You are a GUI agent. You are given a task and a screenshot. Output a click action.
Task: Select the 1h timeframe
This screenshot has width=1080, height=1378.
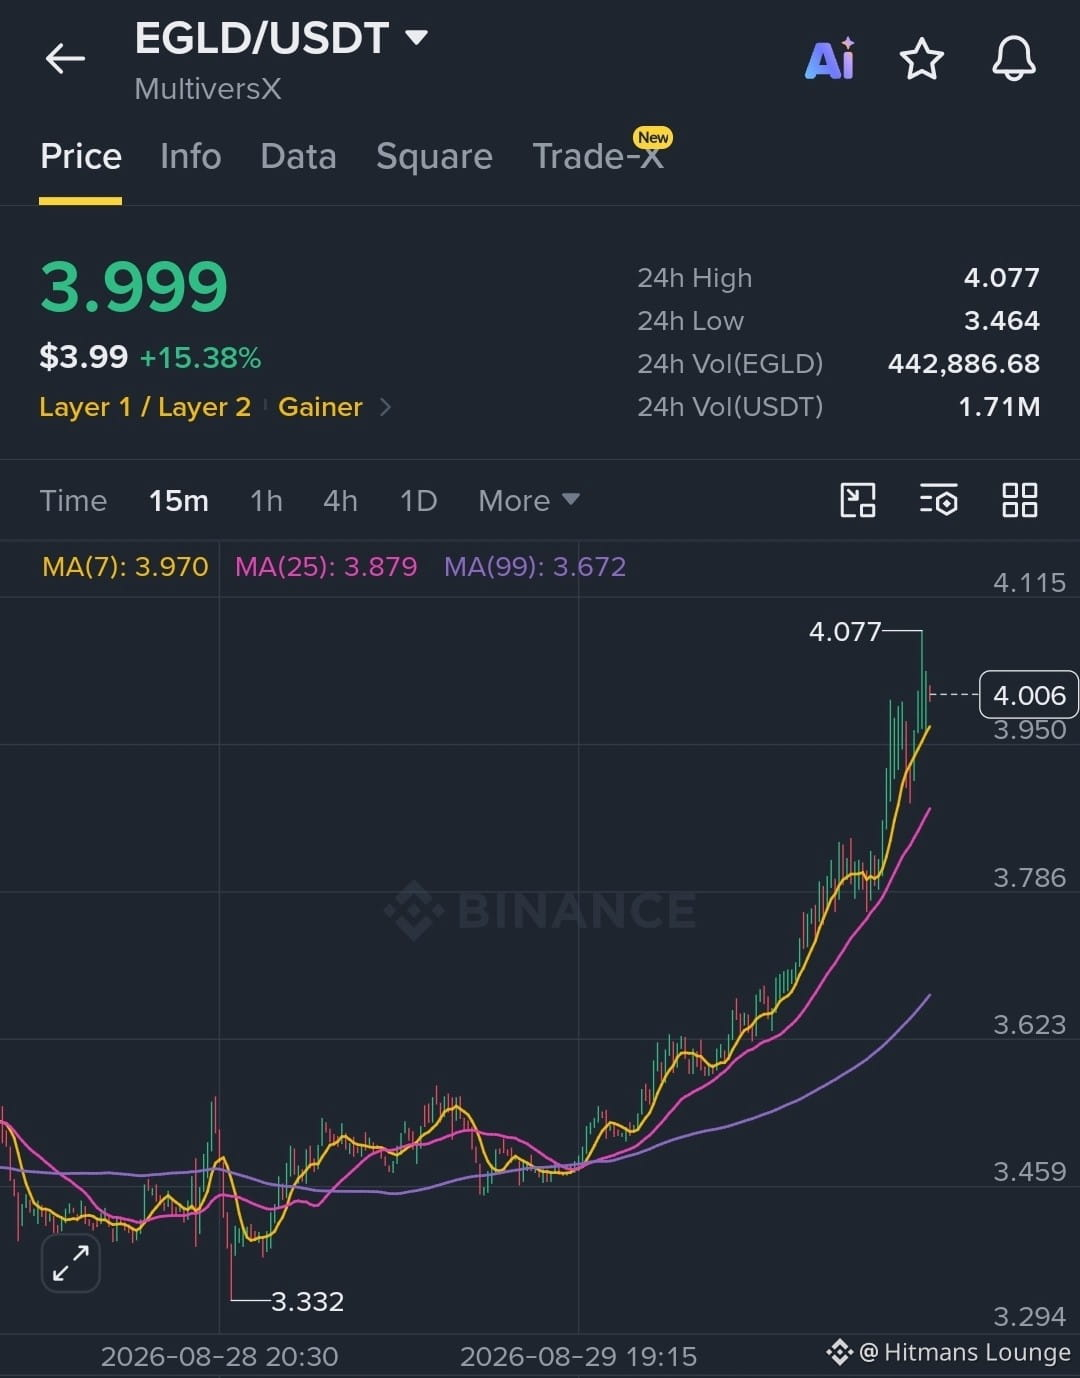(x=266, y=500)
